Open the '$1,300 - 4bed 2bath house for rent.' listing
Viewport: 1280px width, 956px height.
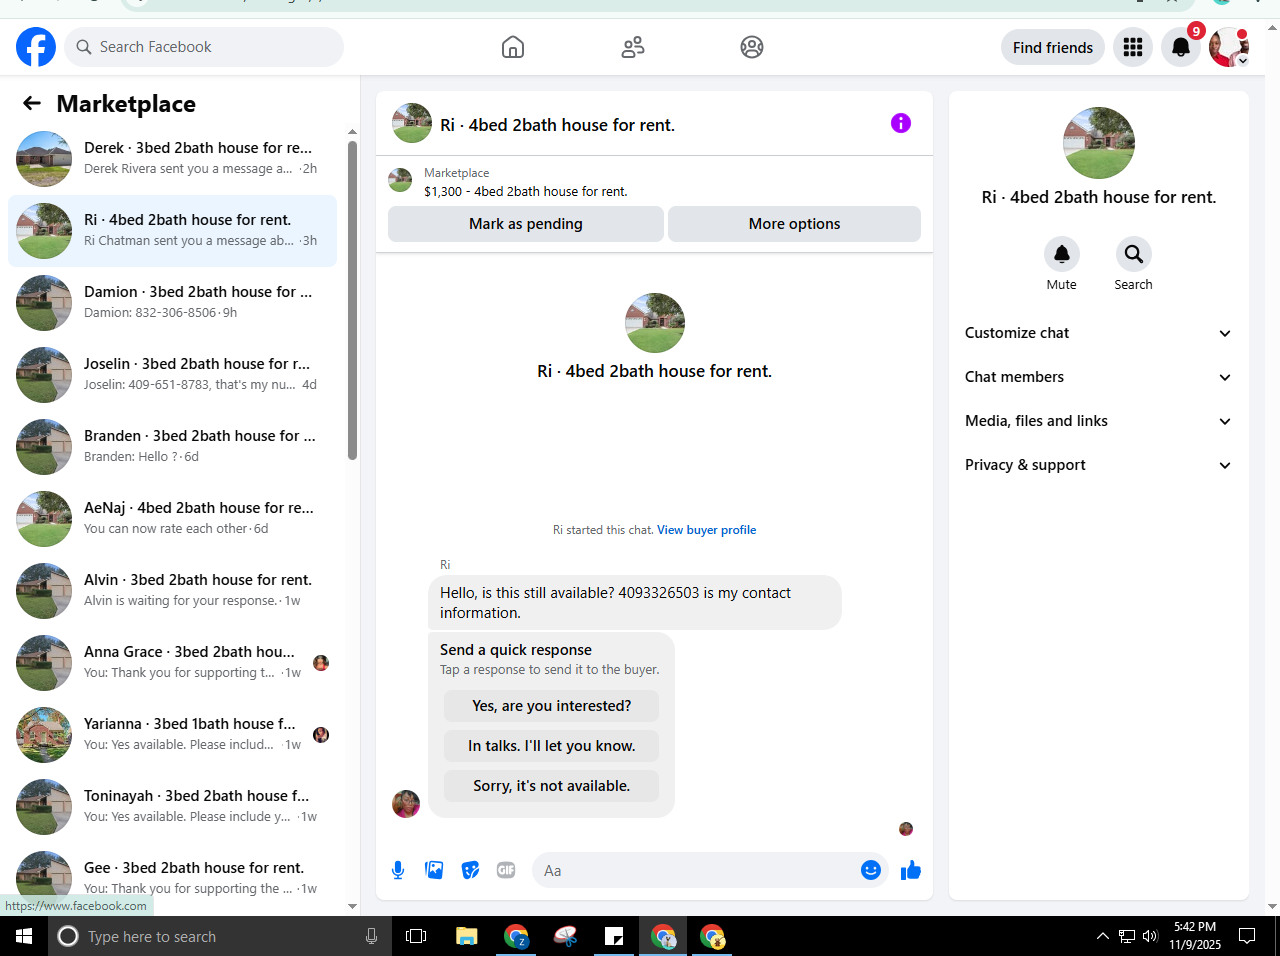[x=526, y=191]
